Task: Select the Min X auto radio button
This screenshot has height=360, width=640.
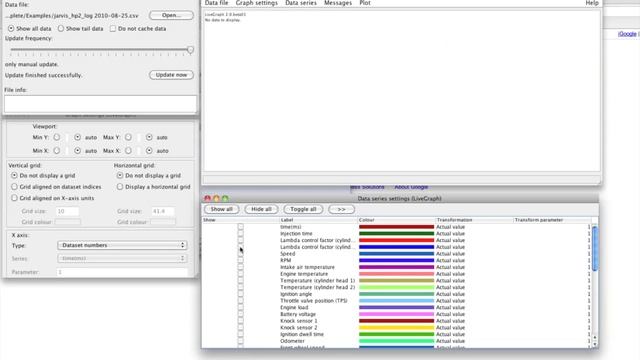Action: 78,151
